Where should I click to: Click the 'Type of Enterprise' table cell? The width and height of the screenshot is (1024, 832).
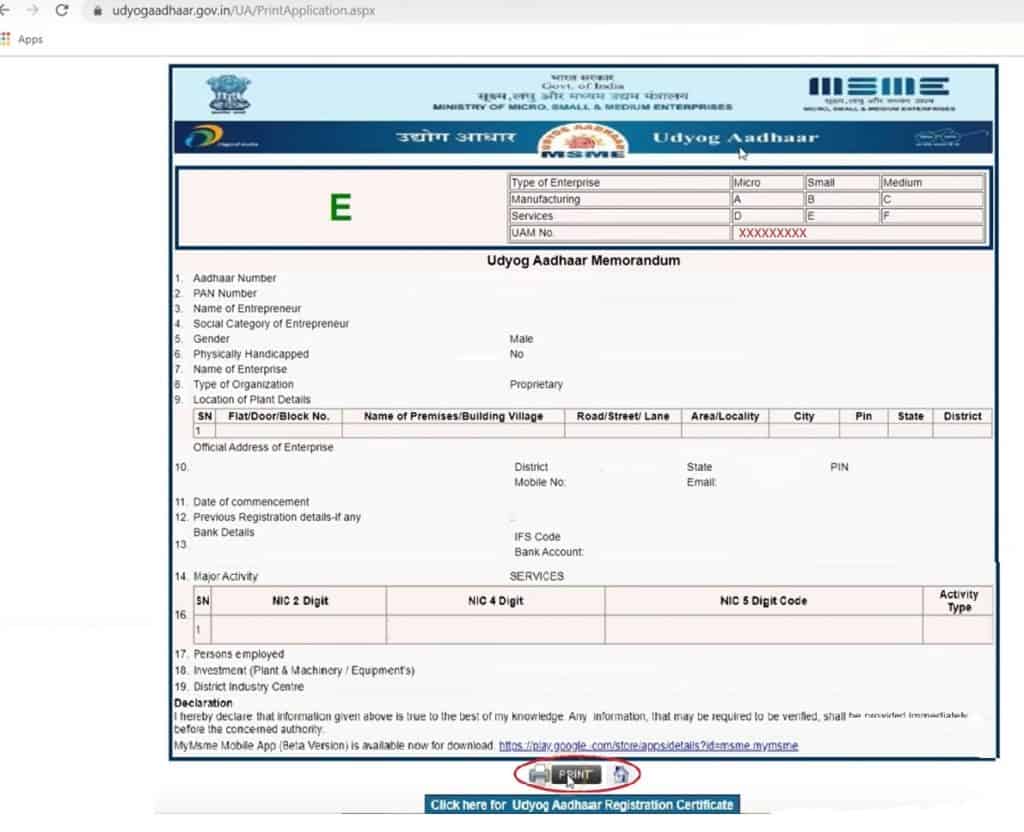[619, 183]
